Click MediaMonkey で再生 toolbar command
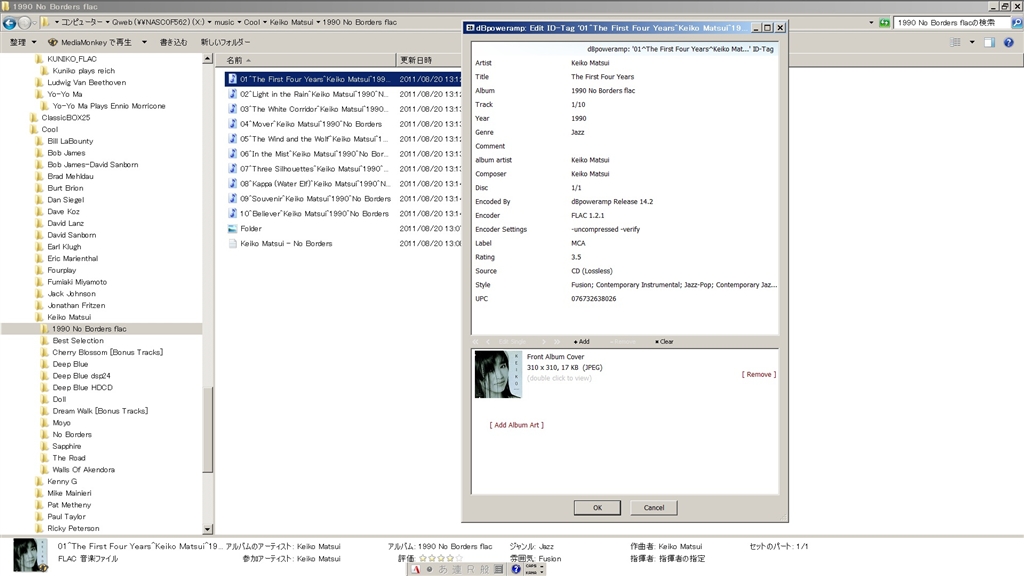The width and height of the screenshot is (1024, 576). click(x=96, y=42)
